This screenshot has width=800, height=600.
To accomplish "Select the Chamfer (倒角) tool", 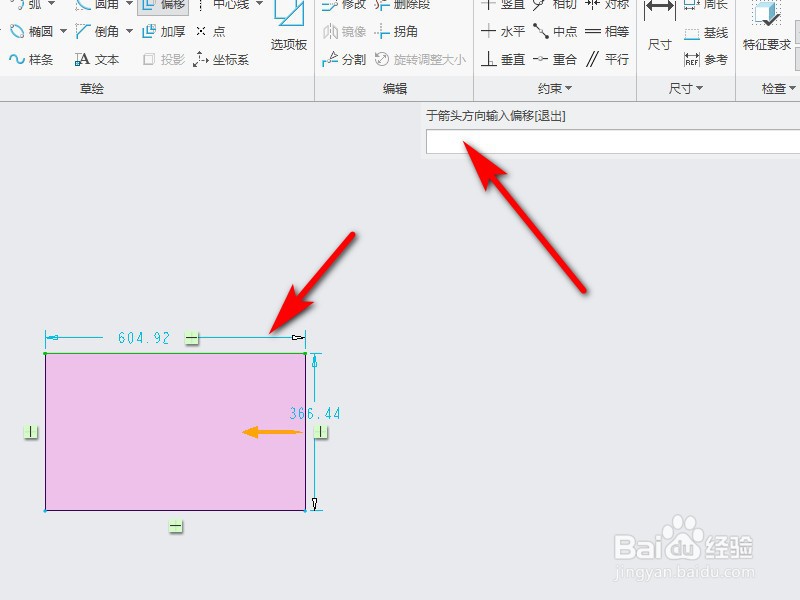I will pyautogui.click(x=97, y=32).
